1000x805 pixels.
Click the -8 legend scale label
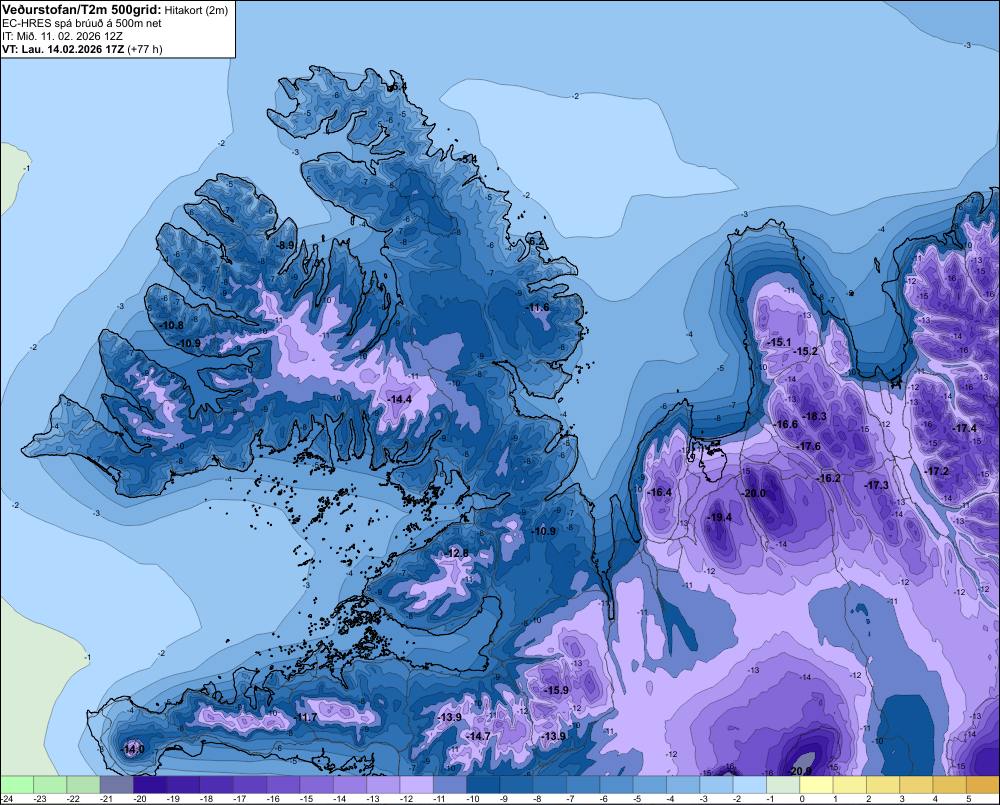tap(538, 799)
